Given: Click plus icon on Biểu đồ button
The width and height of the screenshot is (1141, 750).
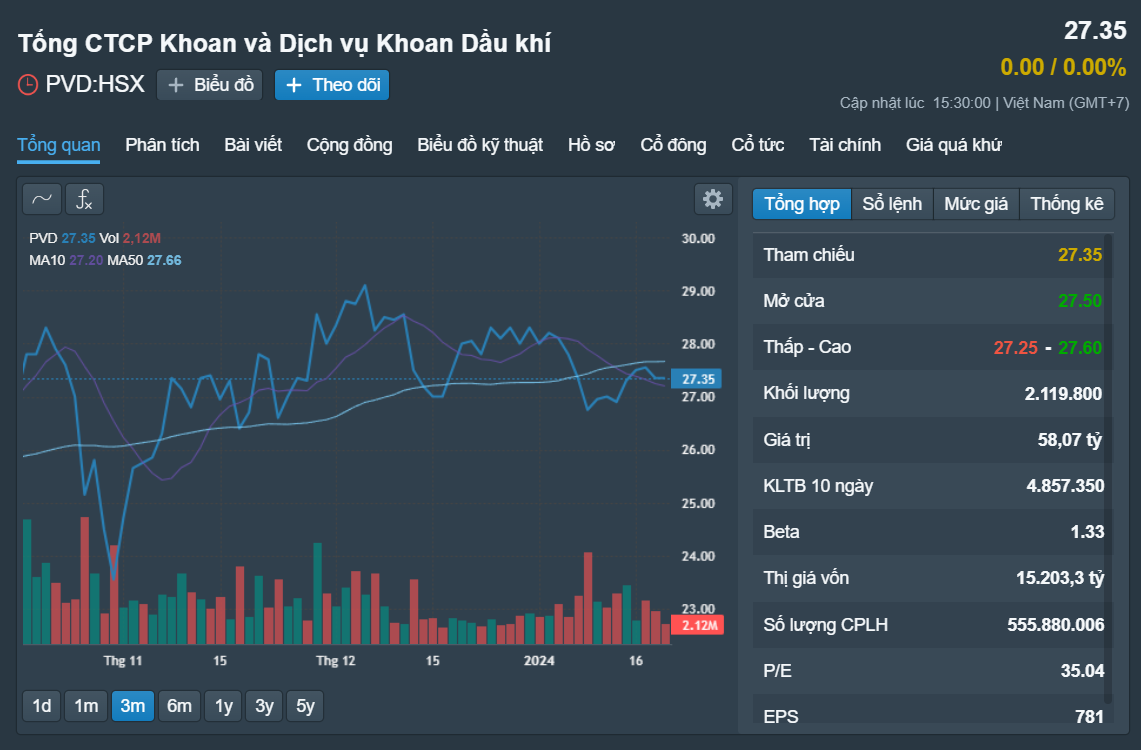Looking at the screenshot, I should click(x=175, y=85).
